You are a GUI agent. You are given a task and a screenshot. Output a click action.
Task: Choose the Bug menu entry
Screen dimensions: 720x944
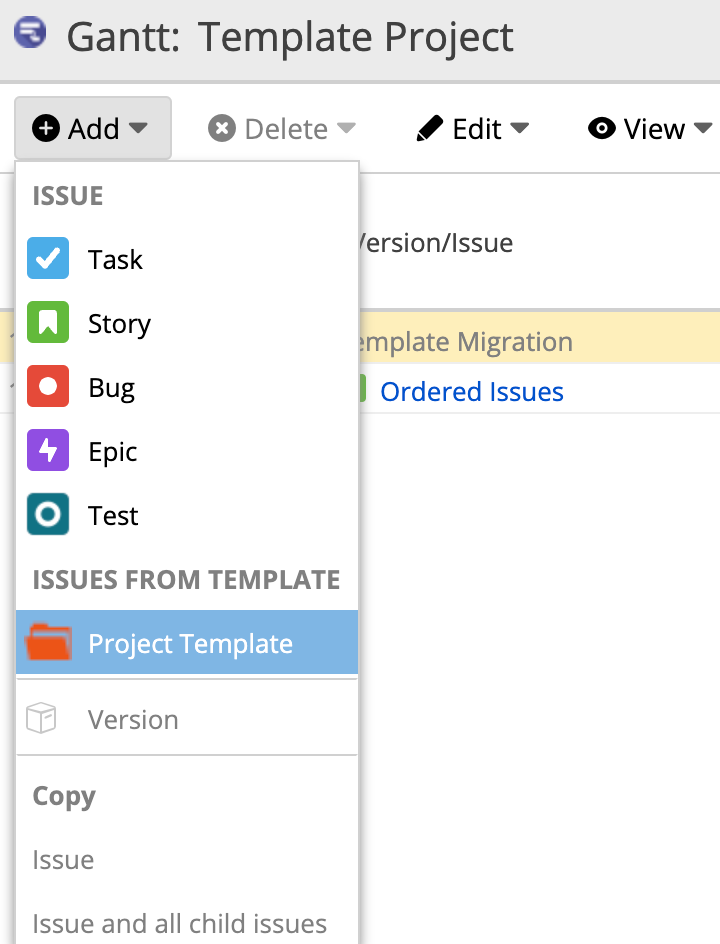[x=111, y=388]
